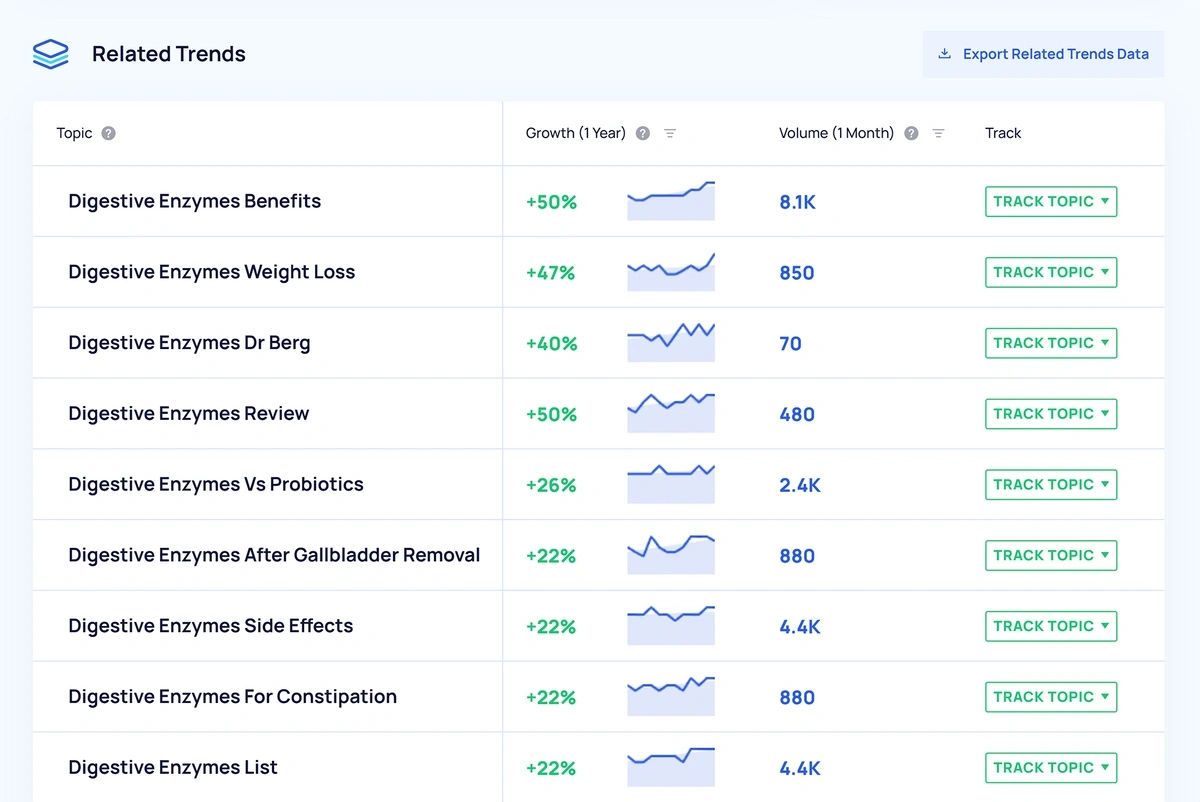Image resolution: width=1200 pixels, height=802 pixels.
Task: Open Track Topic dropdown for Digestive Enzymes Review
Action: tap(1051, 414)
